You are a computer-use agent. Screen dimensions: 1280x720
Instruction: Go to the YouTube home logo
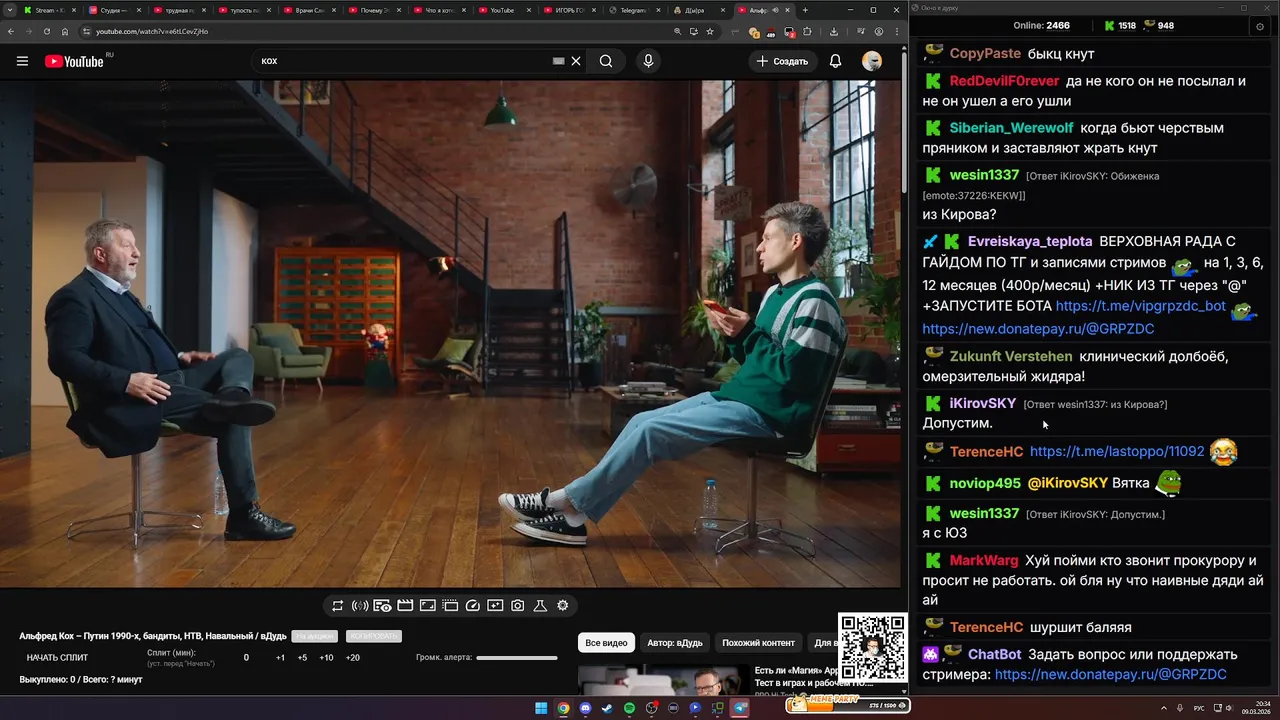click(x=74, y=61)
